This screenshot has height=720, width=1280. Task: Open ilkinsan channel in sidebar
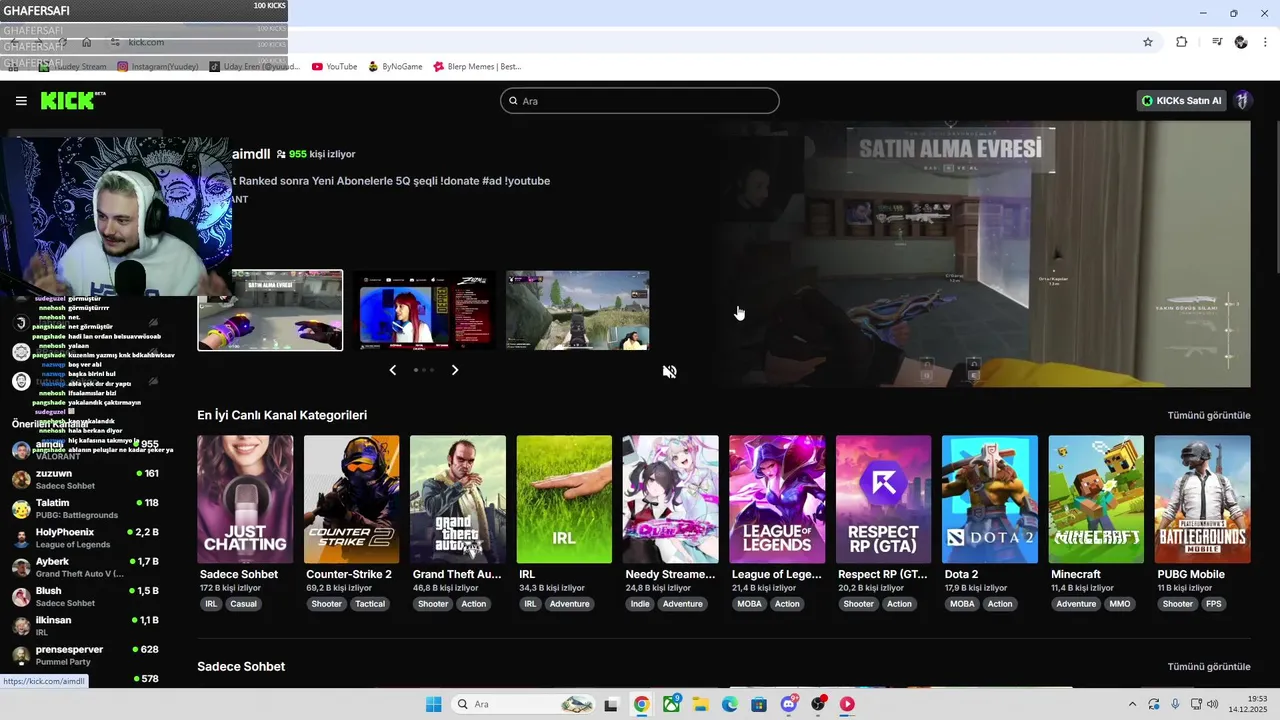pyautogui.click(x=86, y=626)
